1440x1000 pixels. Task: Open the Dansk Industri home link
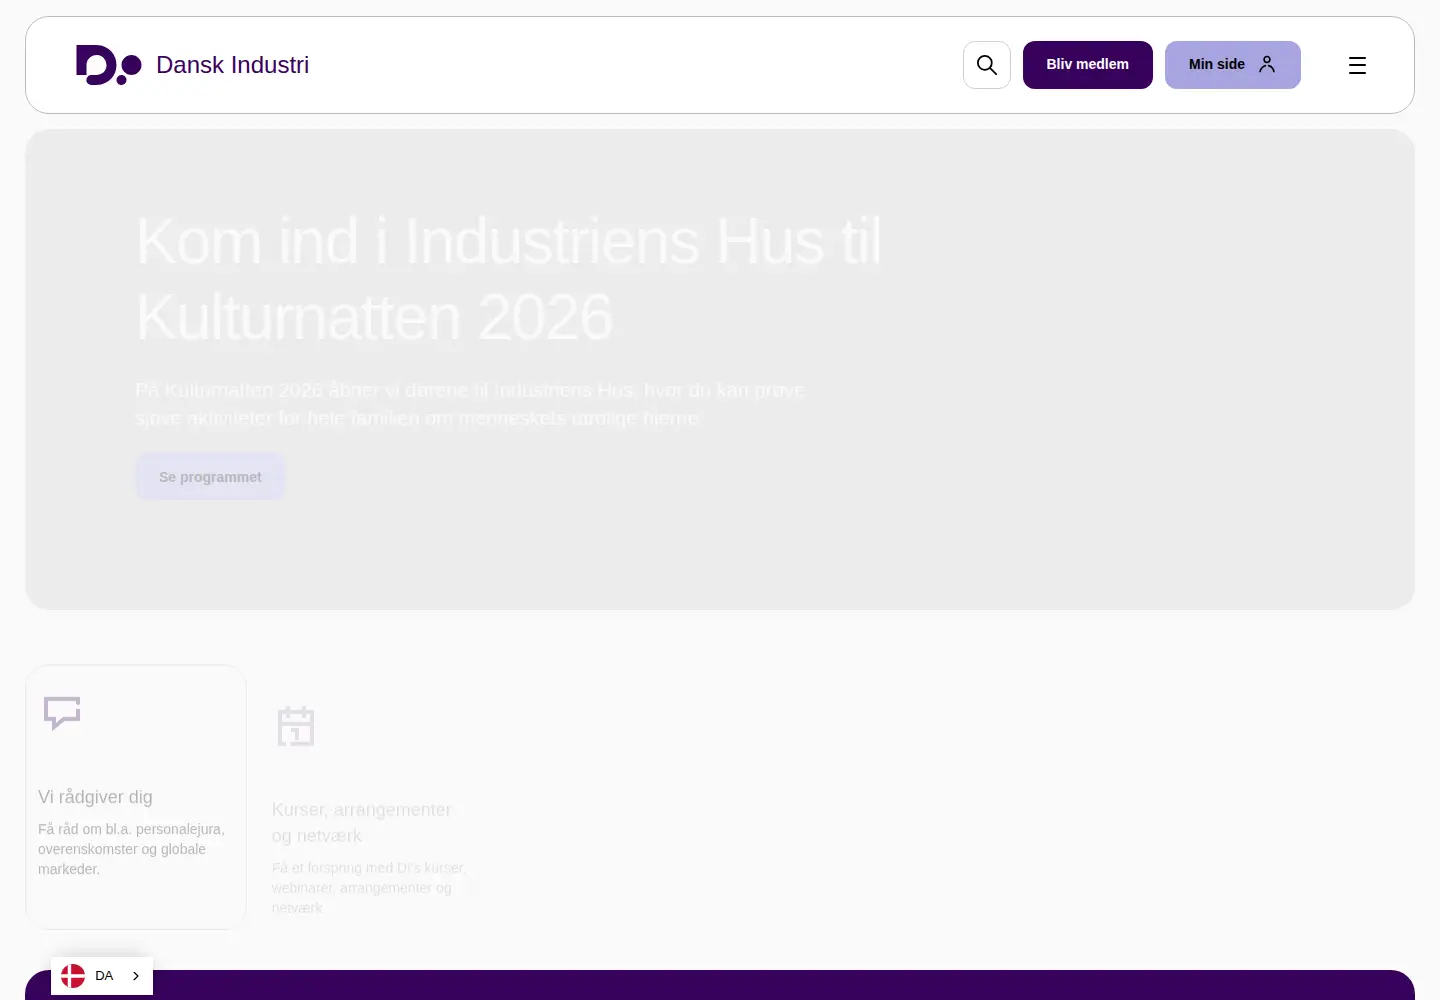[193, 65]
